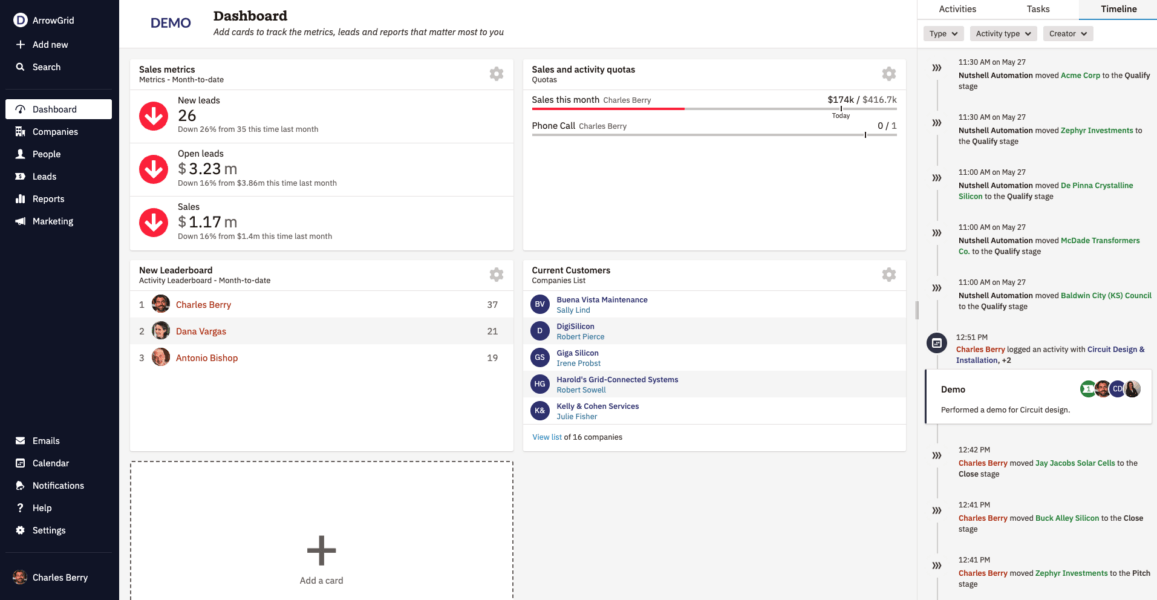Click the plus icon to add a card
This screenshot has width=1157, height=600.
[321, 550]
